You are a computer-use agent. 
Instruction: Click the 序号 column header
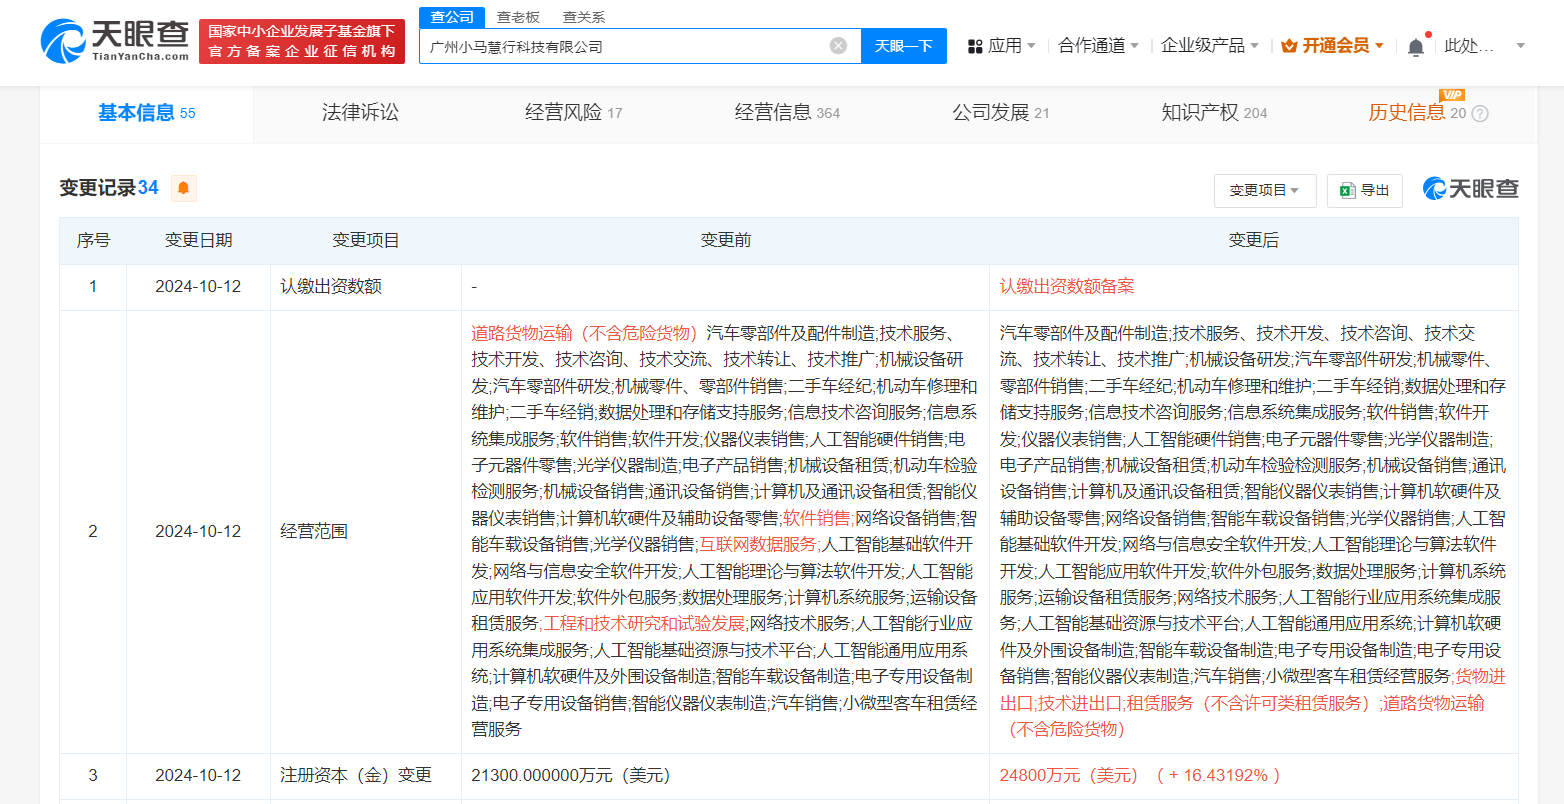[x=93, y=240]
